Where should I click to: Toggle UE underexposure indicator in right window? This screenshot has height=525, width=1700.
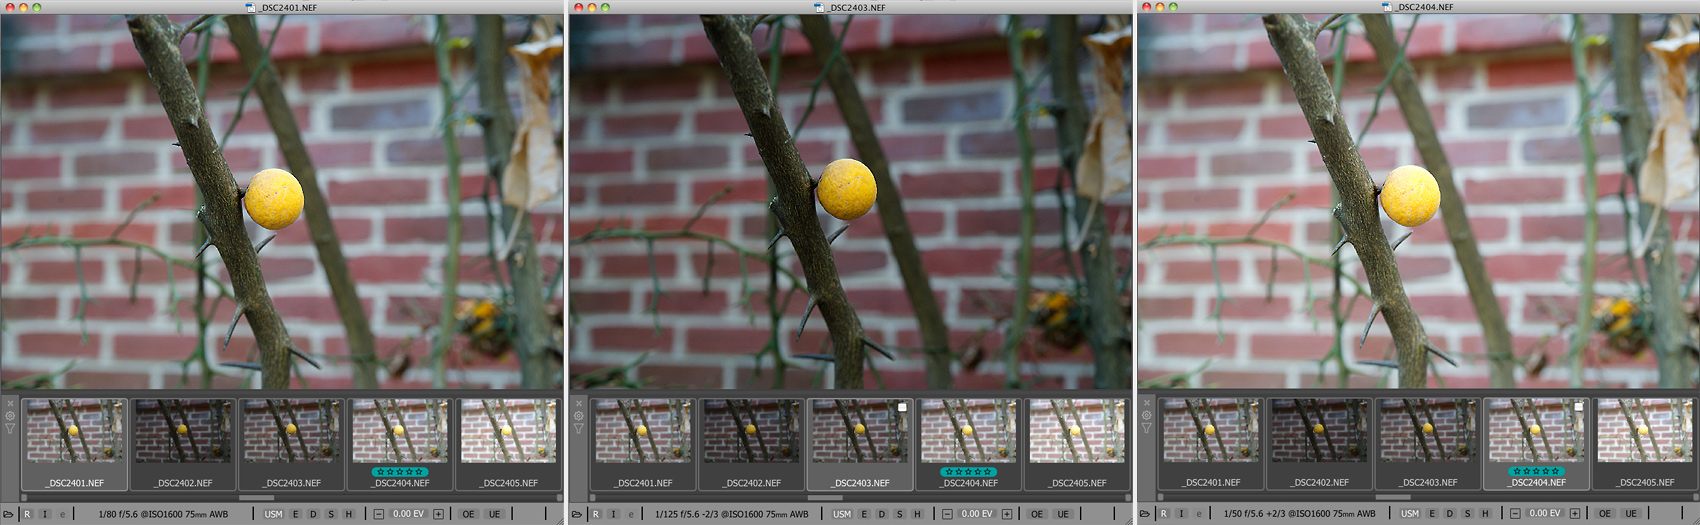[1631, 514]
